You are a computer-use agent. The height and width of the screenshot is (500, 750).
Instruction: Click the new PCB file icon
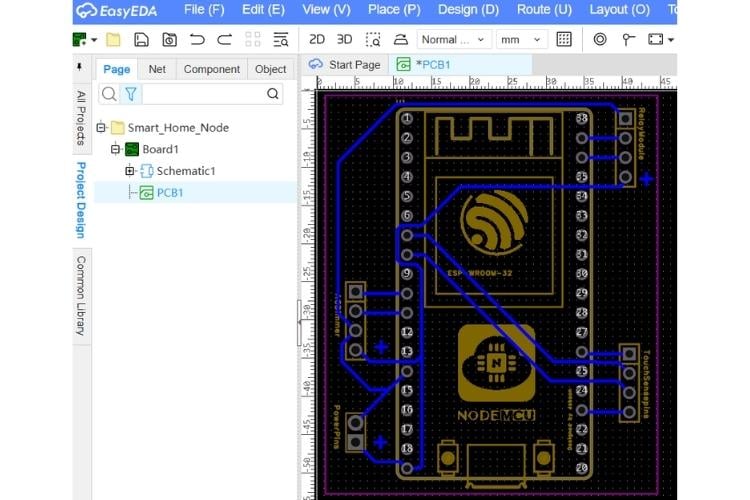pos(79,40)
